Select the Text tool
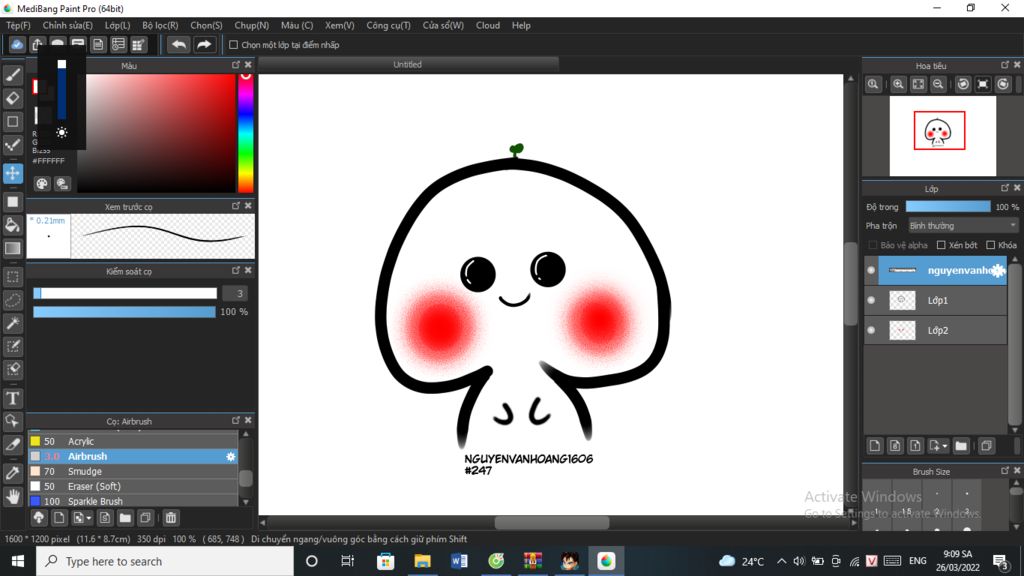 (12, 398)
